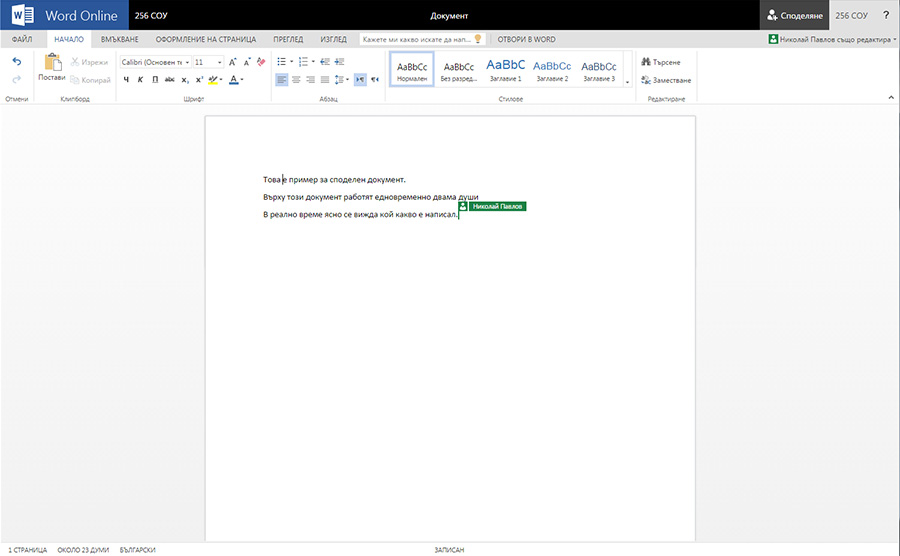Click the numbered list icon
Viewport: 900px width, 556px height.
tap(303, 61)
